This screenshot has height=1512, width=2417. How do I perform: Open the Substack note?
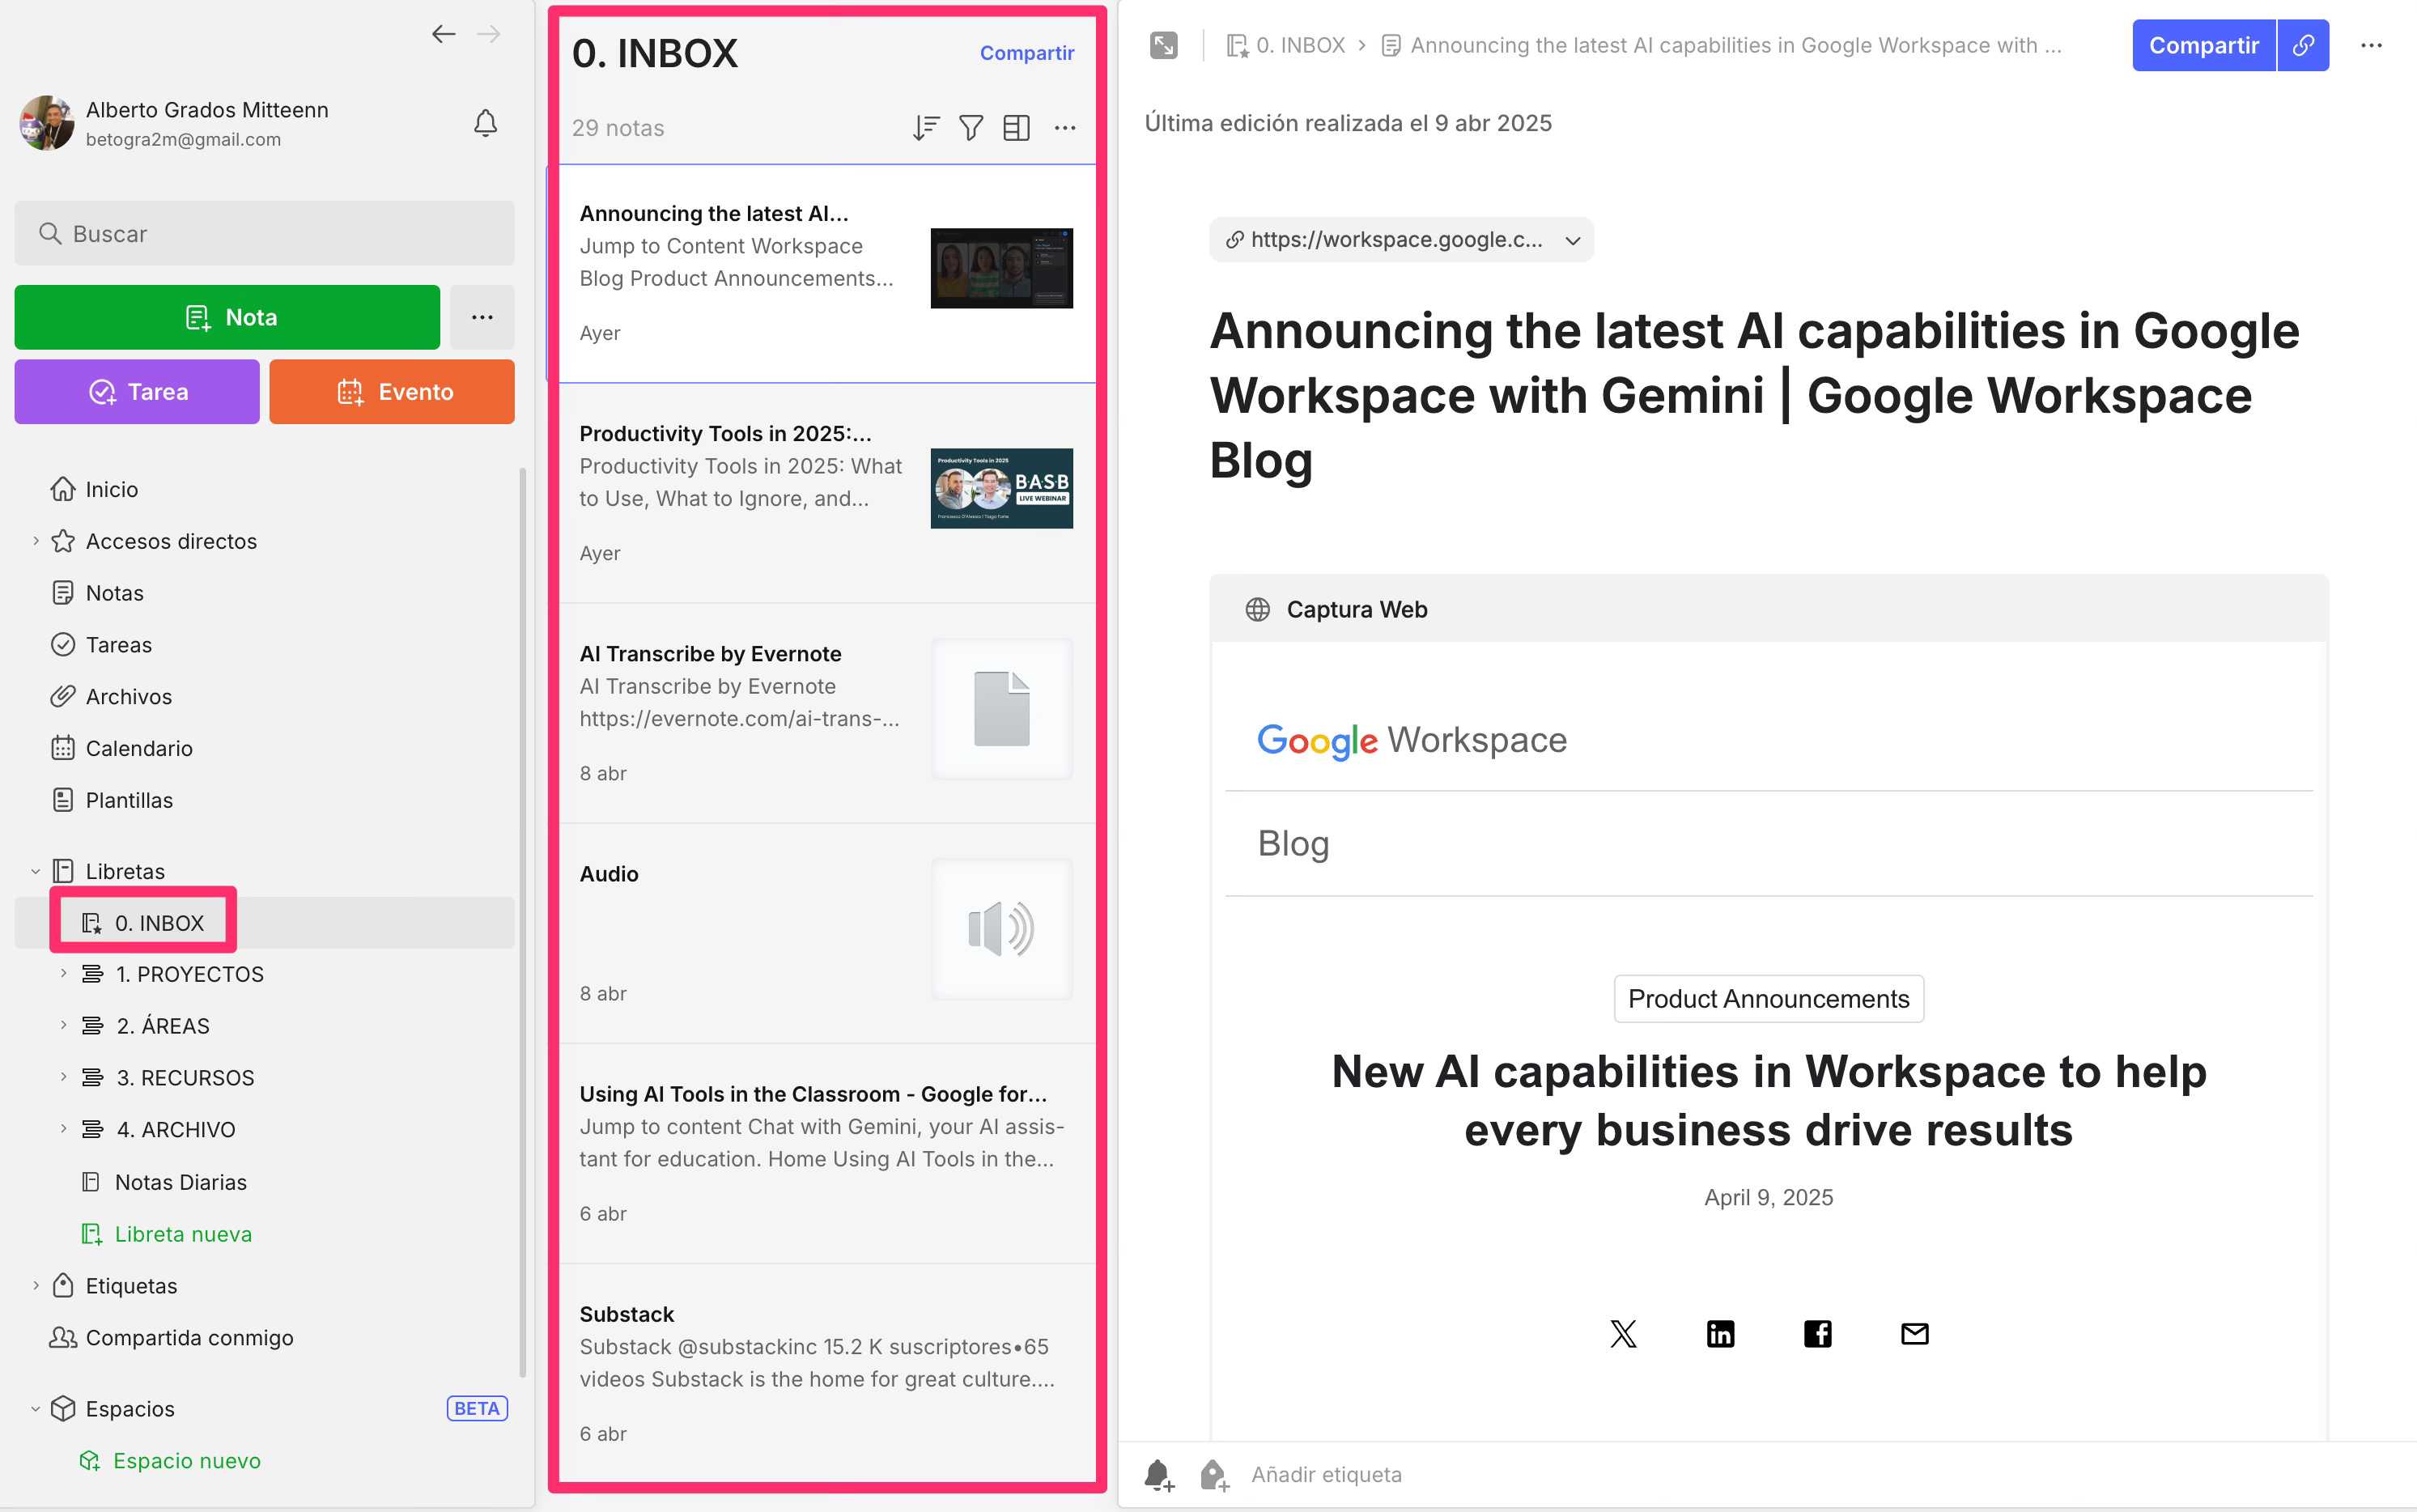pos(827,1373)
